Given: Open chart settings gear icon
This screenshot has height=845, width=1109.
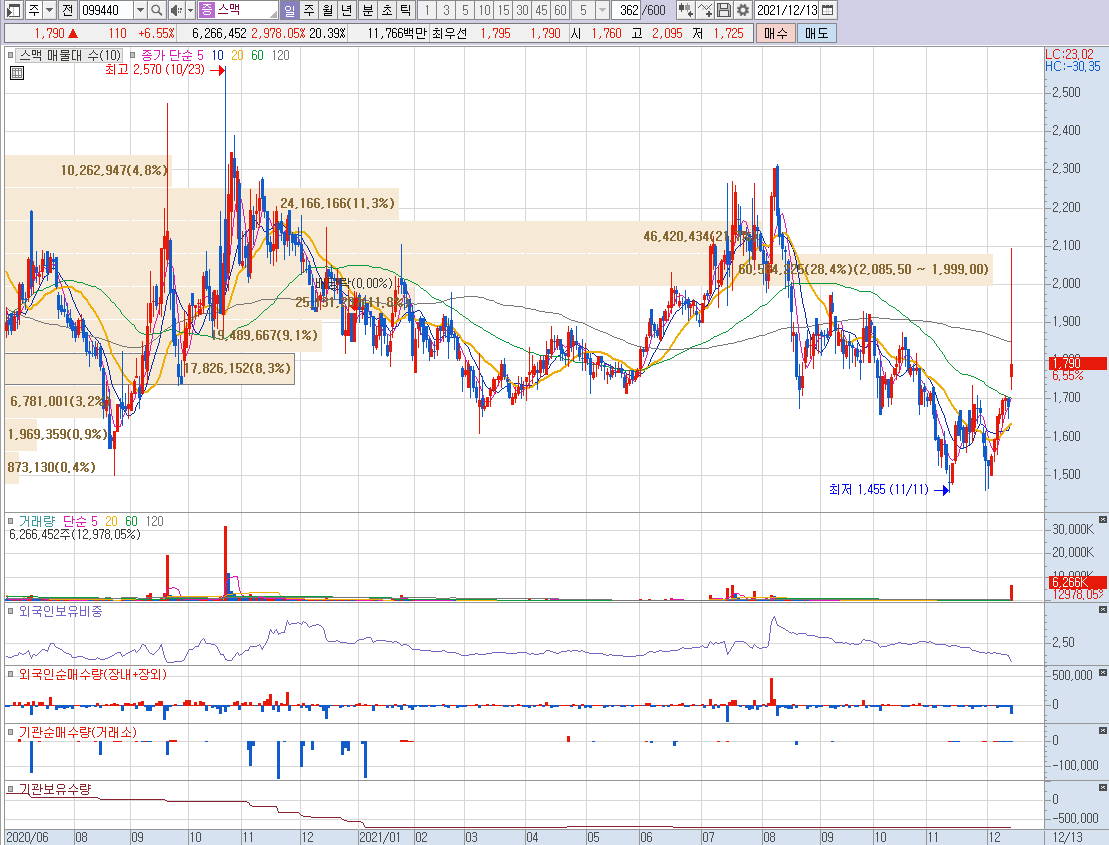Looking at the screenshot, I should point(743,10).
